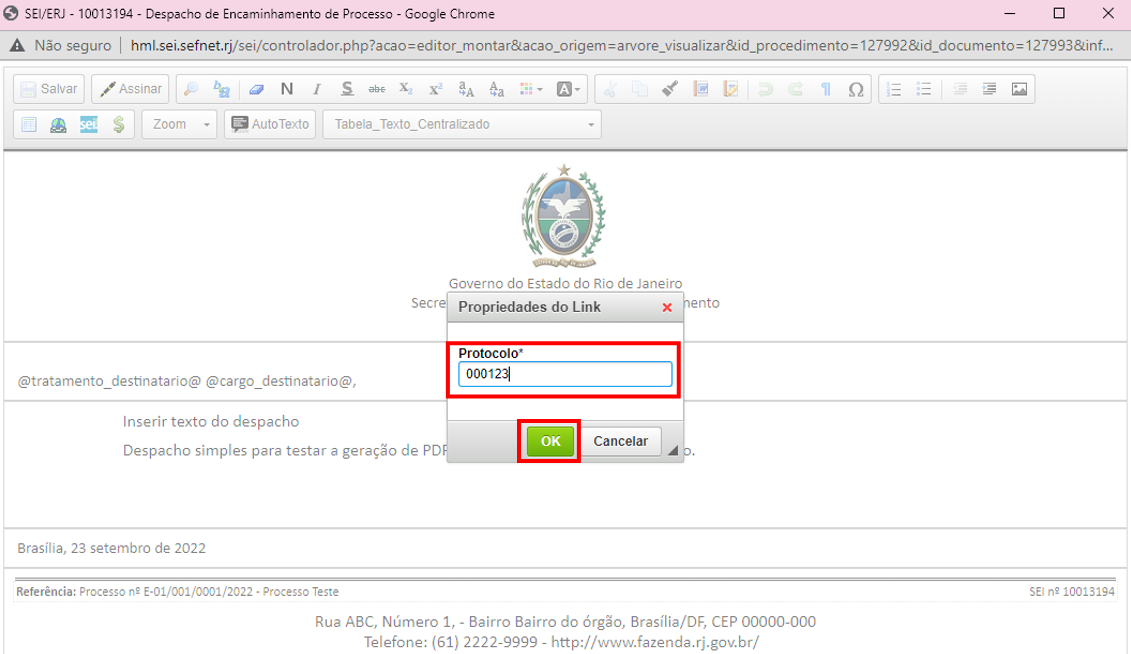Click the insert image icon
This screenshot has width=1131, height=654.
(1019, 89)
